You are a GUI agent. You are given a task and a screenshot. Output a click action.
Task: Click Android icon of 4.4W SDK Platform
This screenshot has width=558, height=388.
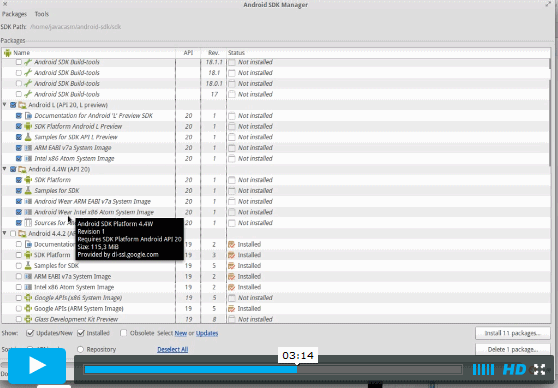click(x=28, y=180)
